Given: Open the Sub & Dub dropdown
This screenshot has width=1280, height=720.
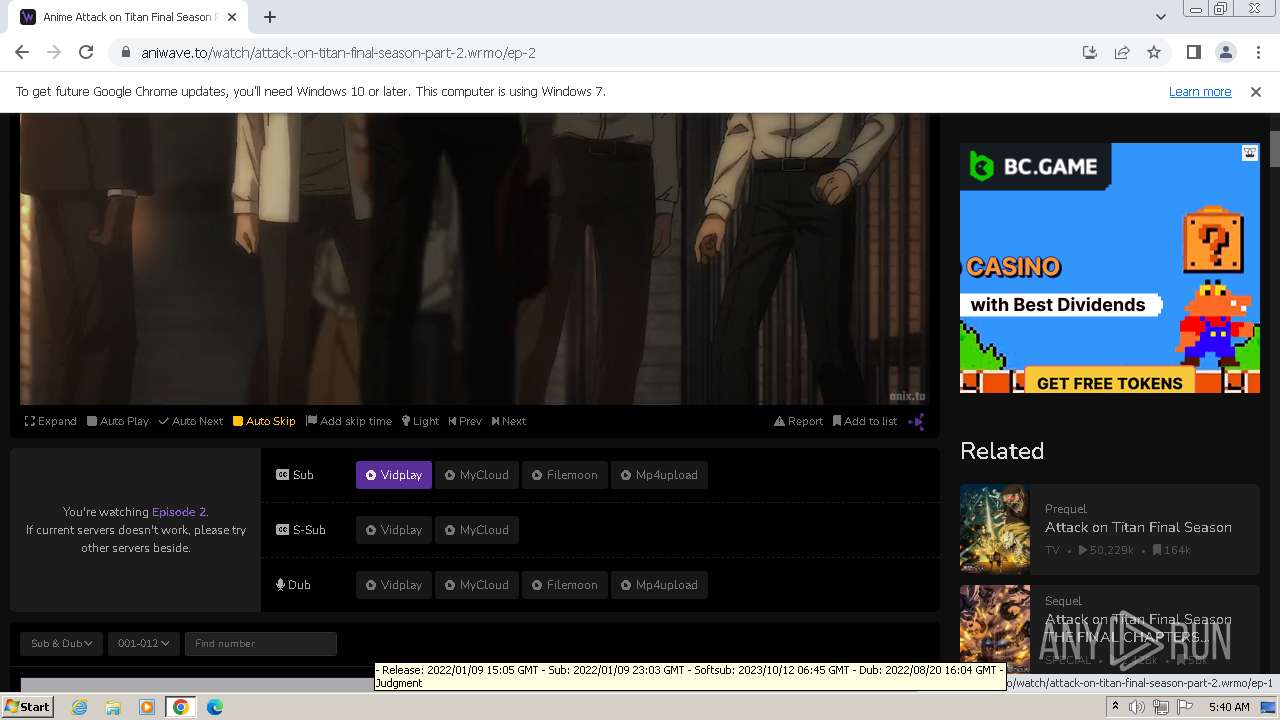Looking at the screenshot, I should click(62, 643).
